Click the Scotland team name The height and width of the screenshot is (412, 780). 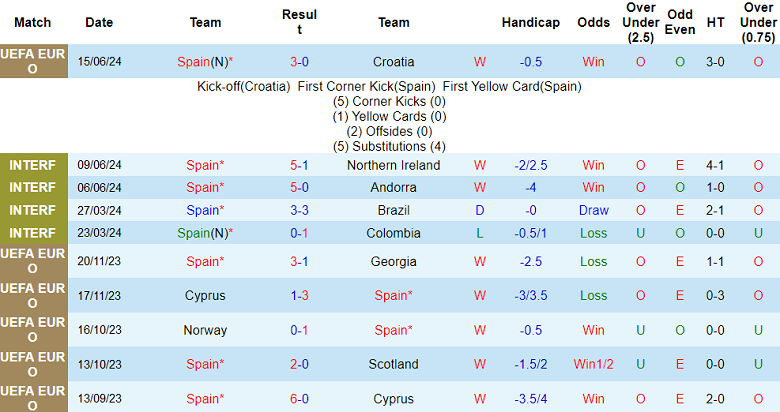[393, 364]
